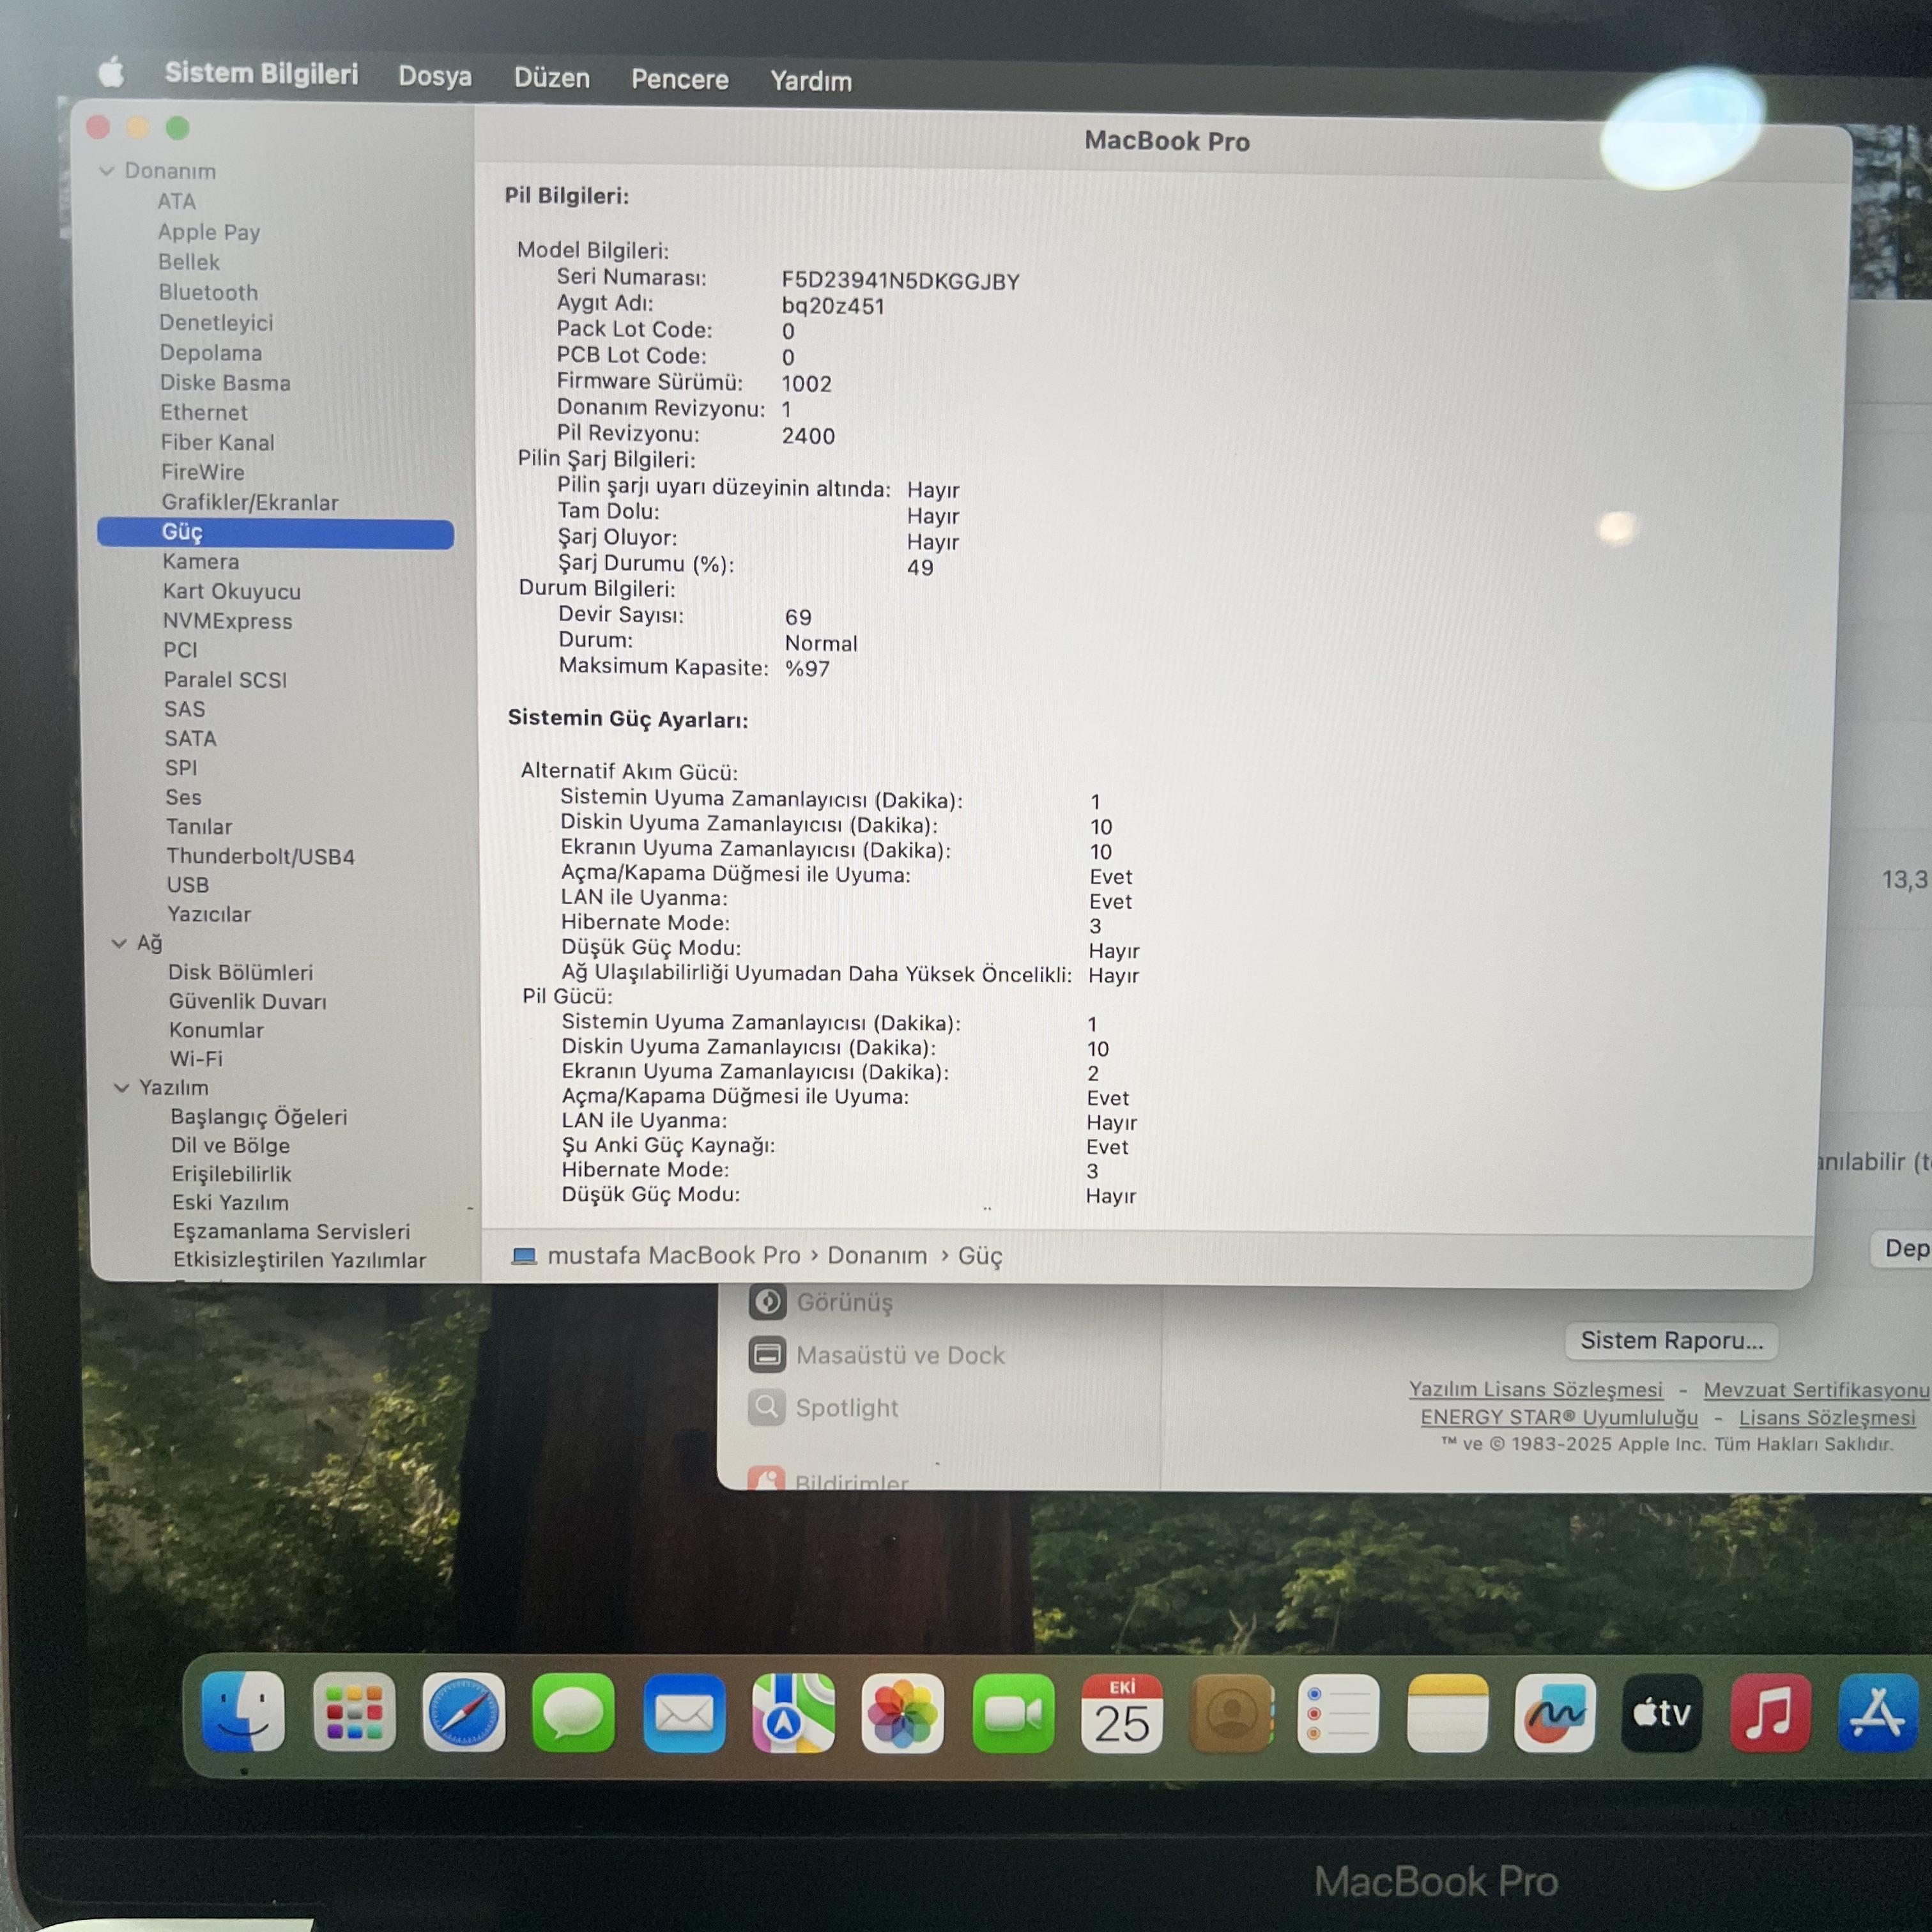This screenshot has width=1932, height=1932.
Task: Open the Dosya menu
Action: coord(434,77)
